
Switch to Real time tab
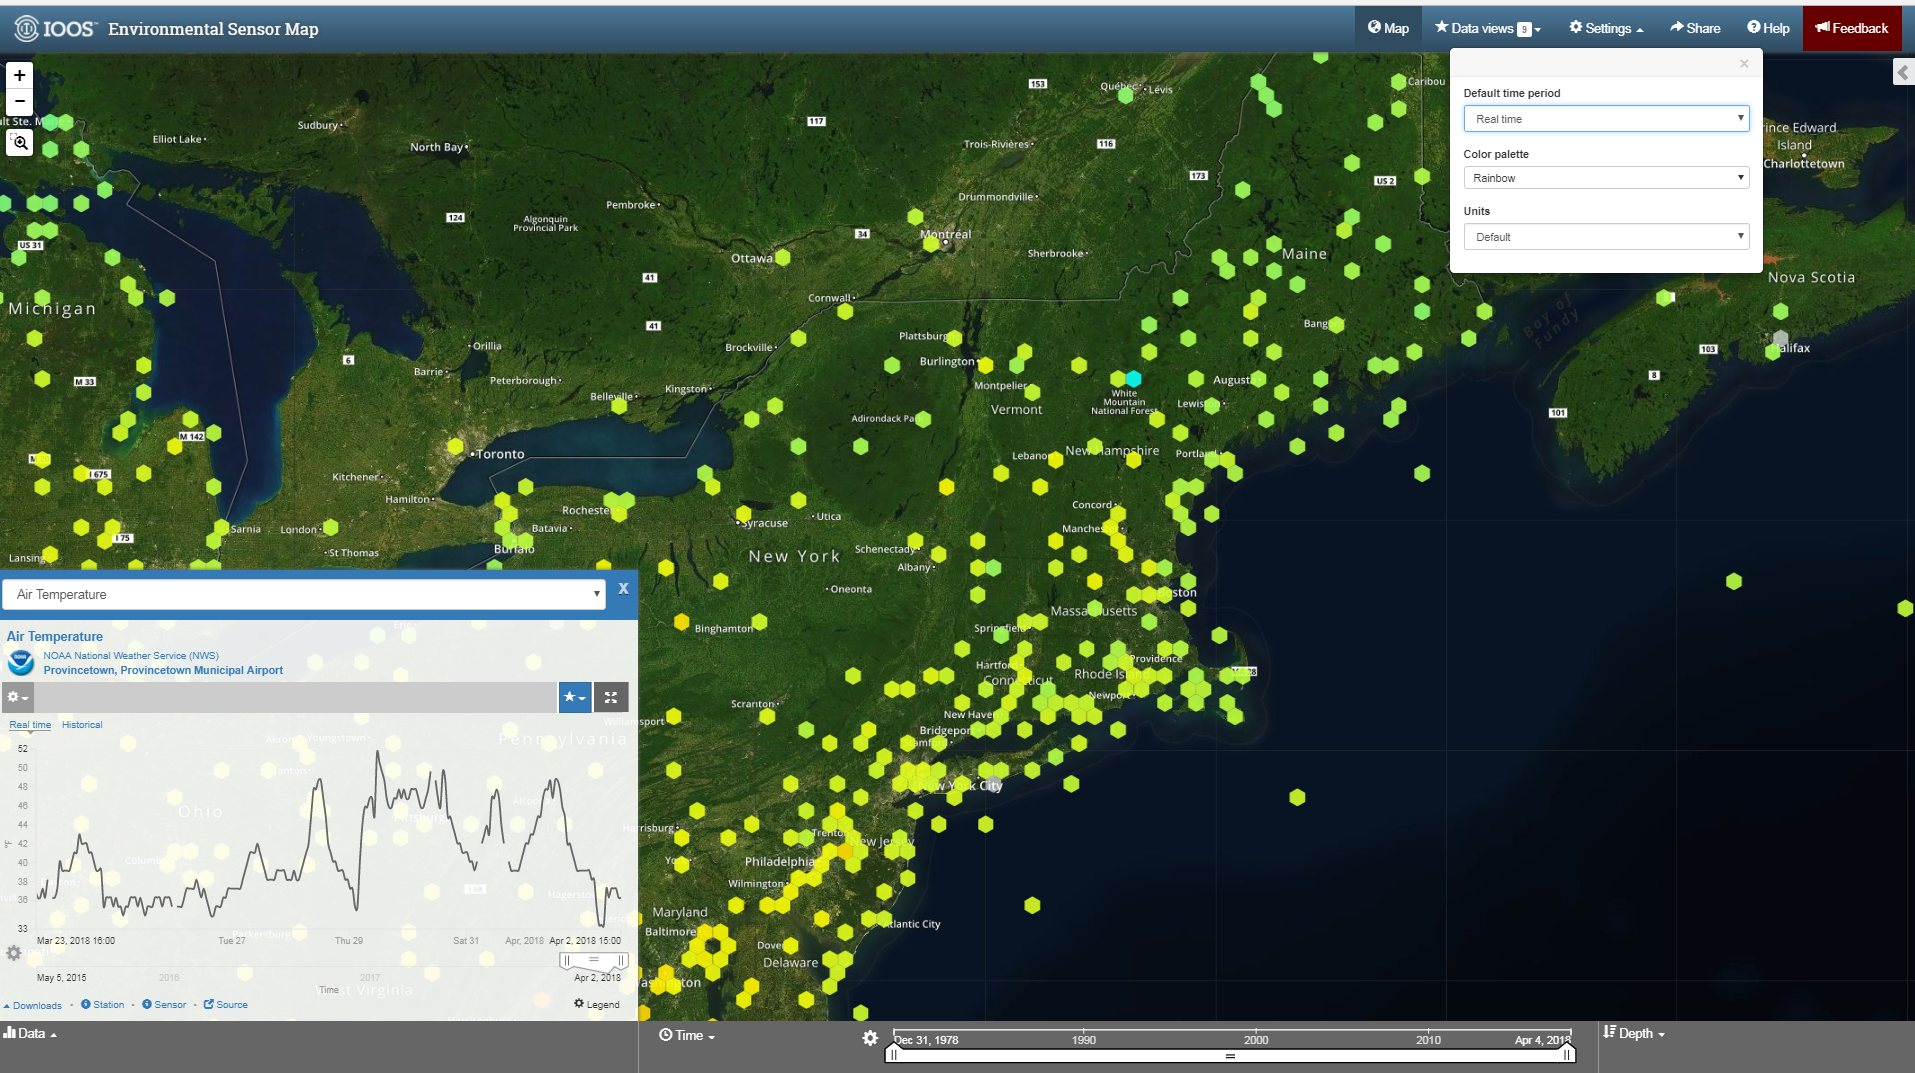pos(30,724)
